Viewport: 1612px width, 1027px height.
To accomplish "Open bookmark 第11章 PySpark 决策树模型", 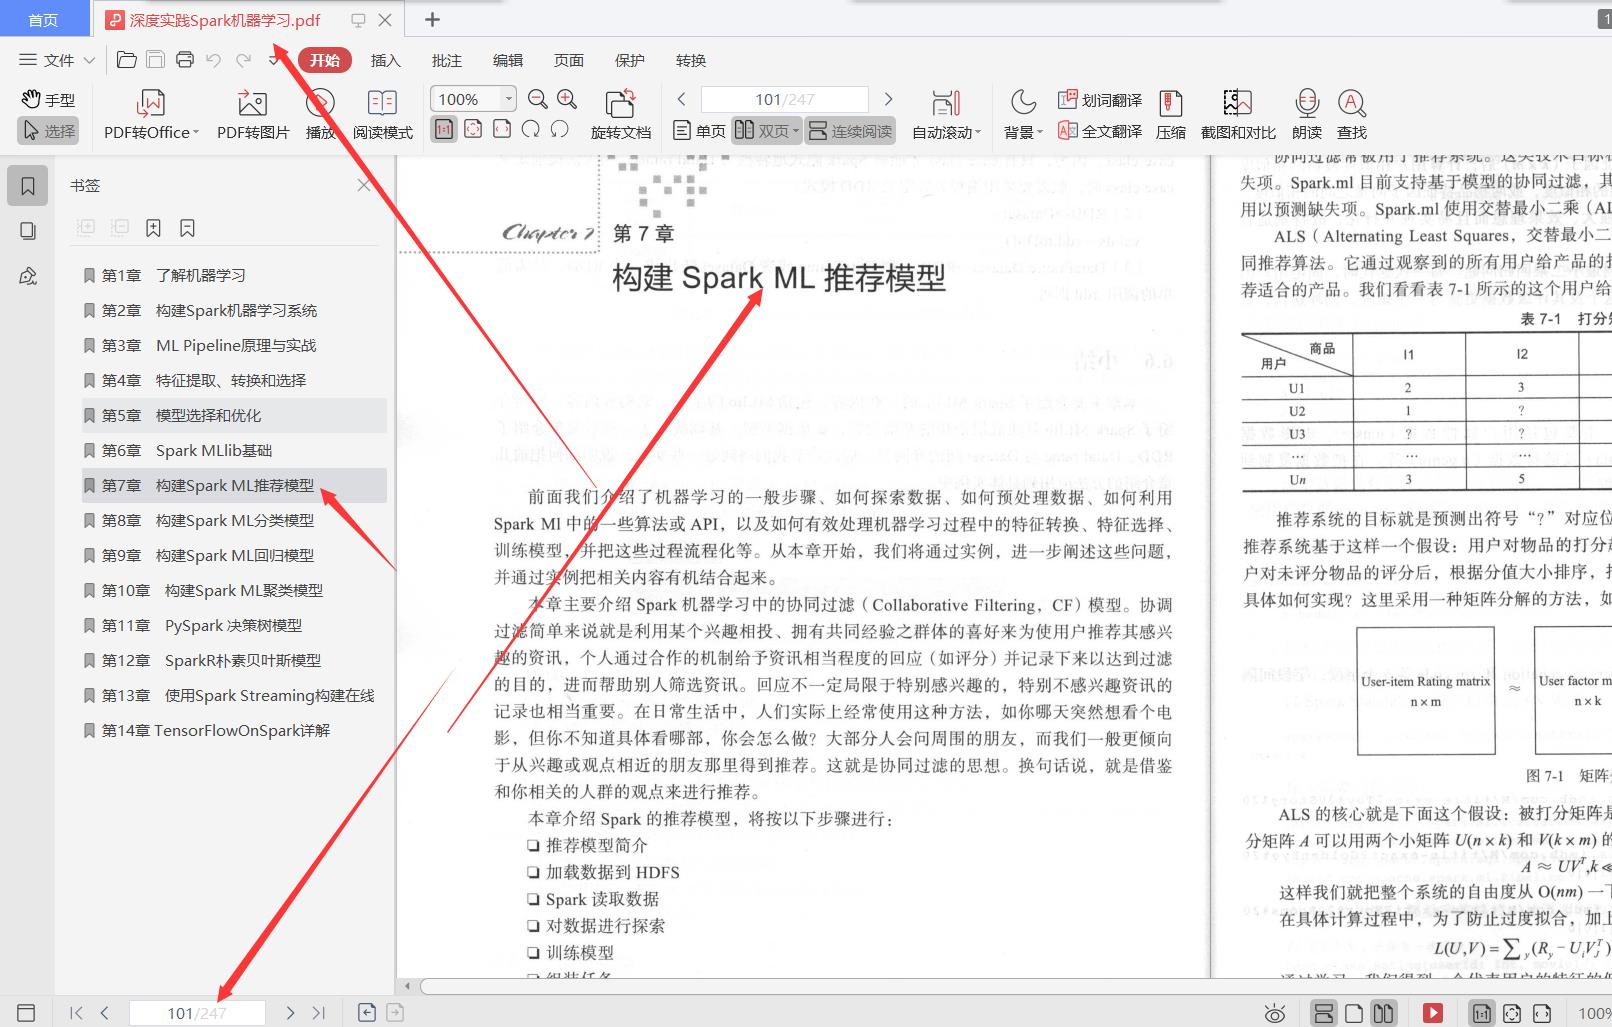I will (234, 625).
